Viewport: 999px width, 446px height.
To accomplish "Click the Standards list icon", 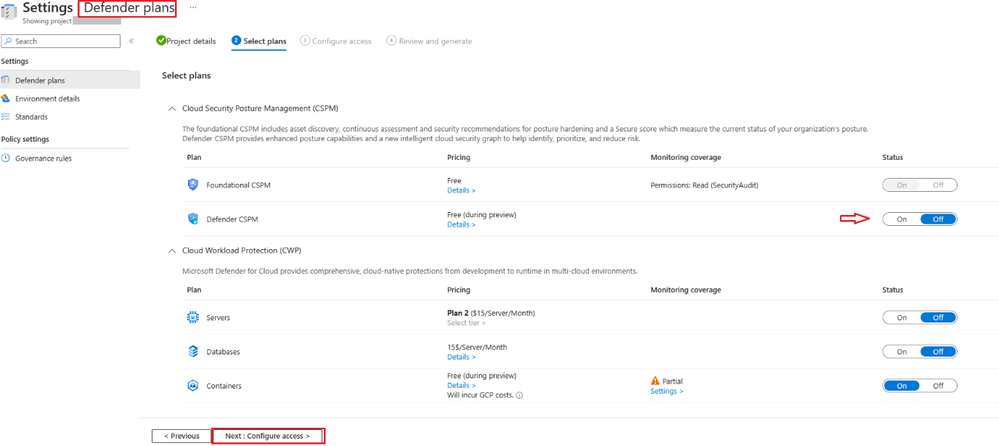I will (x=6, y=117).
